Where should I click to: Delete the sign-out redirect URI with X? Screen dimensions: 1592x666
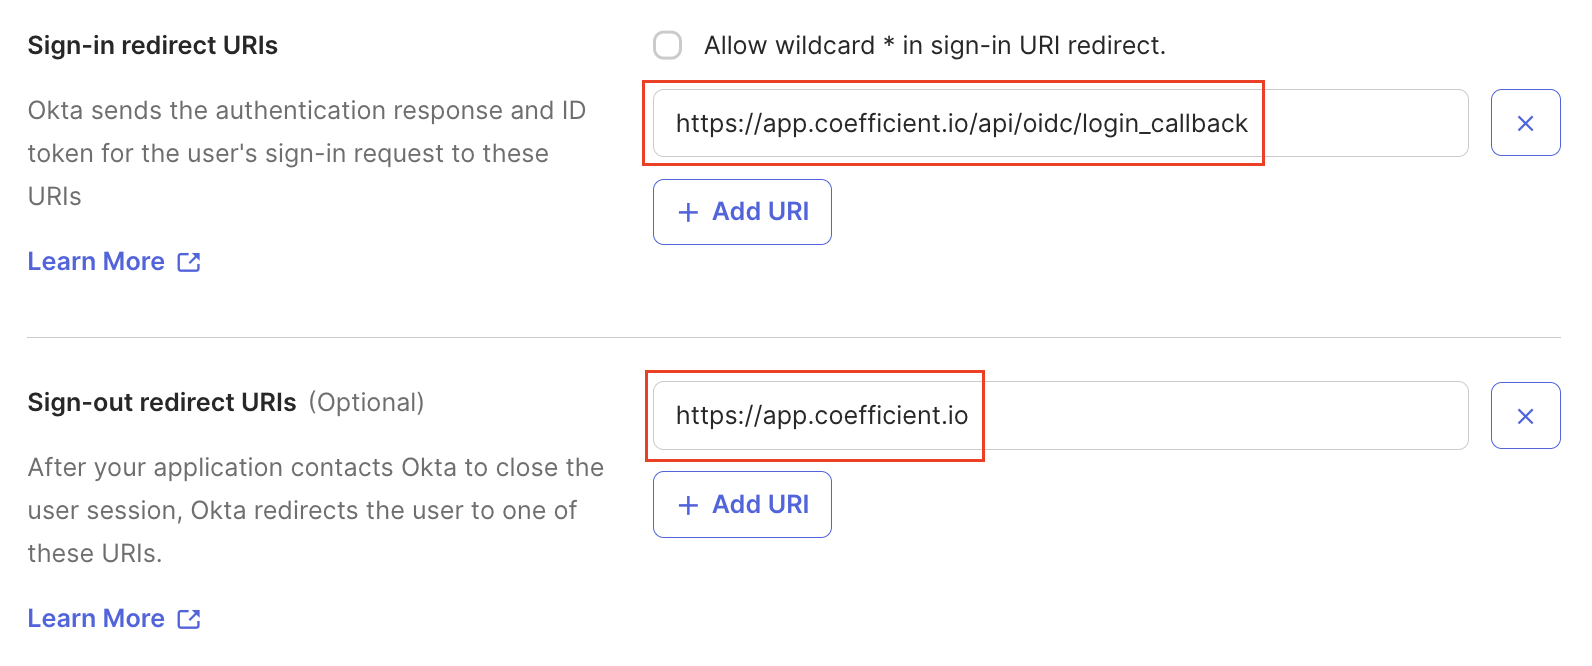click(1525, 416)
